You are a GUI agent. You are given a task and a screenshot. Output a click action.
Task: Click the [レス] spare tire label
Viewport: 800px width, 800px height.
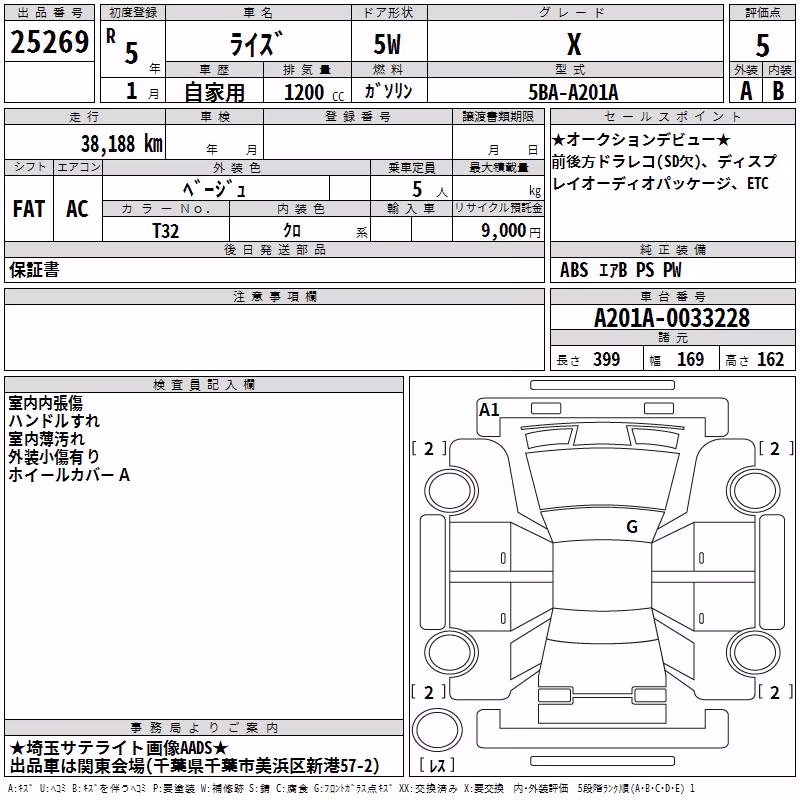437,765
